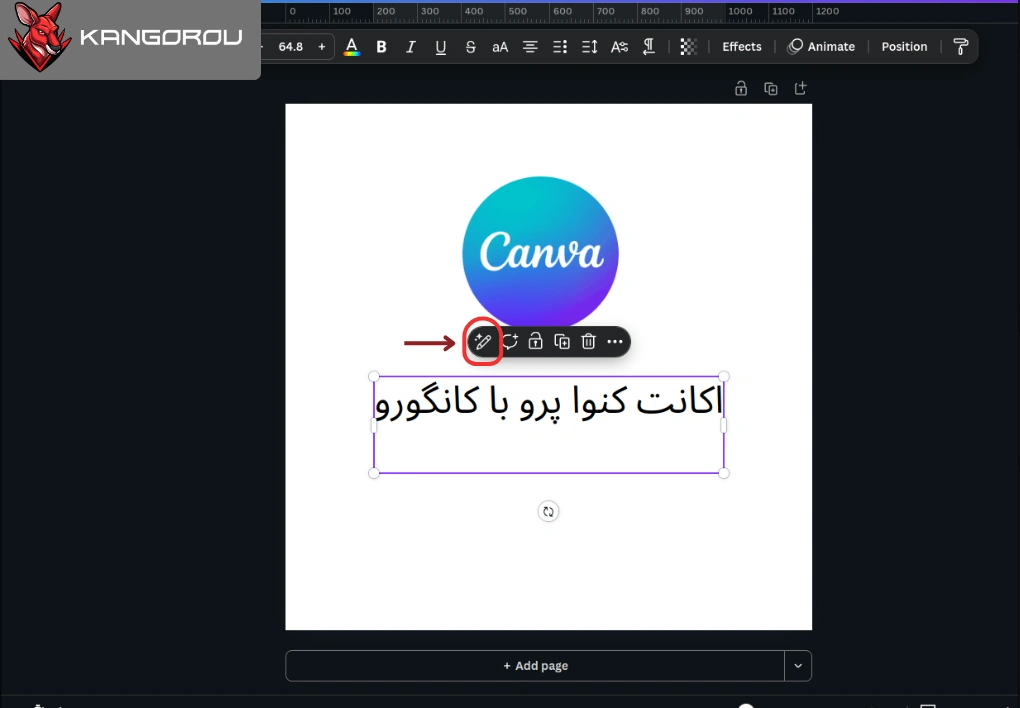
Task: Click the font size field showing 64.8
Action: click(291, 47)
